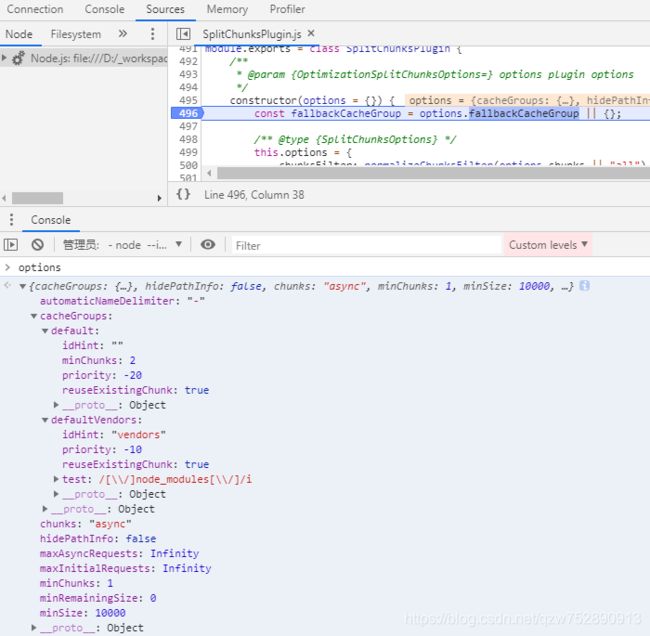Click the maxInitialRequests: Infinity row

pos(126,568)
